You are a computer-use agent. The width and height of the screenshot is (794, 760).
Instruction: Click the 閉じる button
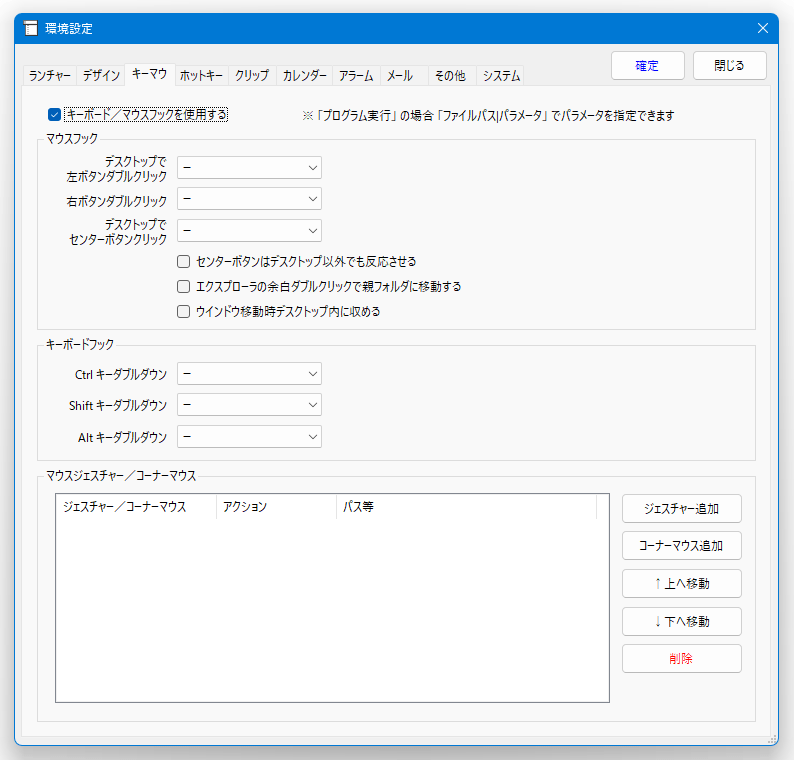(729, 65)
